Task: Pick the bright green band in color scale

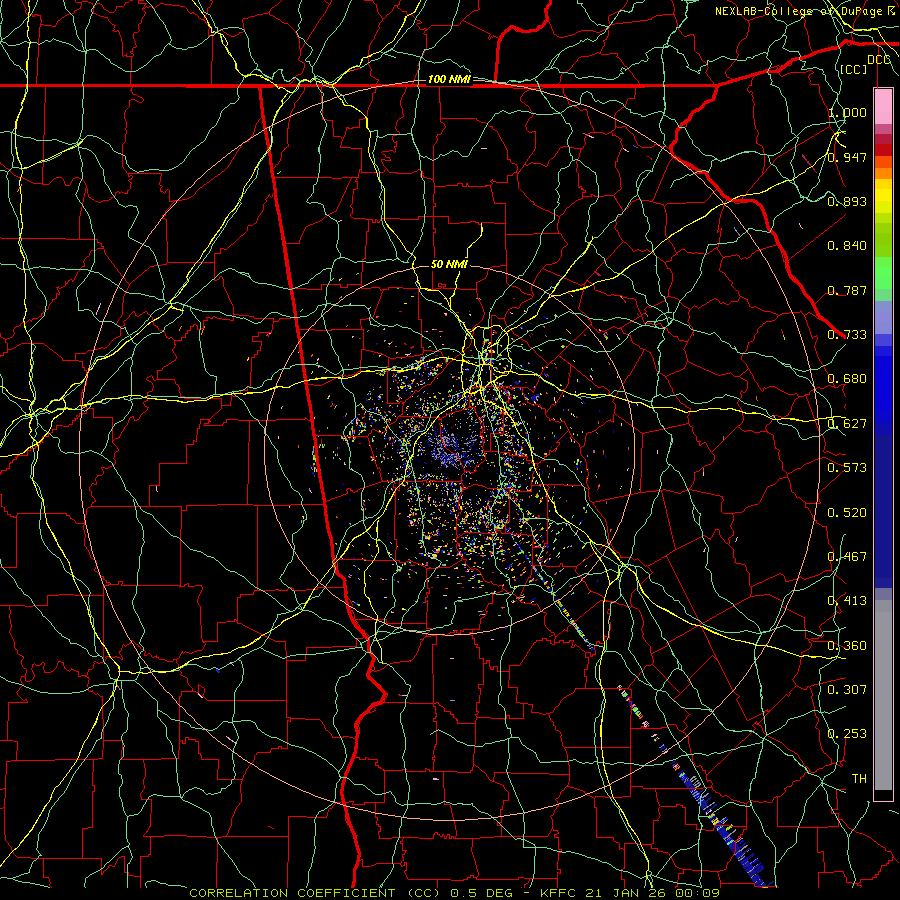Action: point(883,273)
